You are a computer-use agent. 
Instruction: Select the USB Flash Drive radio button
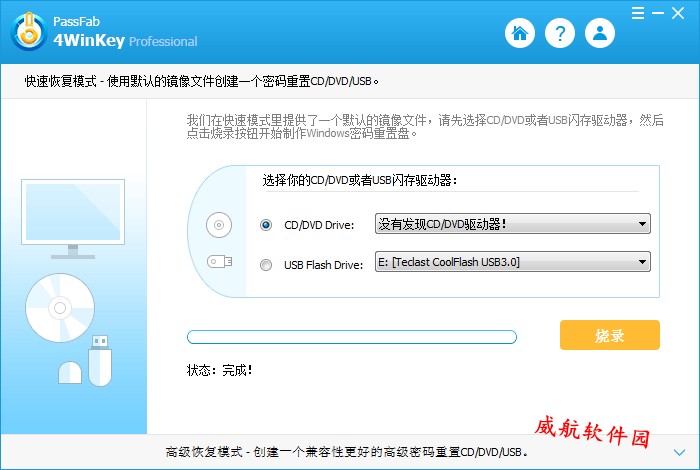[x=266, y=265]
